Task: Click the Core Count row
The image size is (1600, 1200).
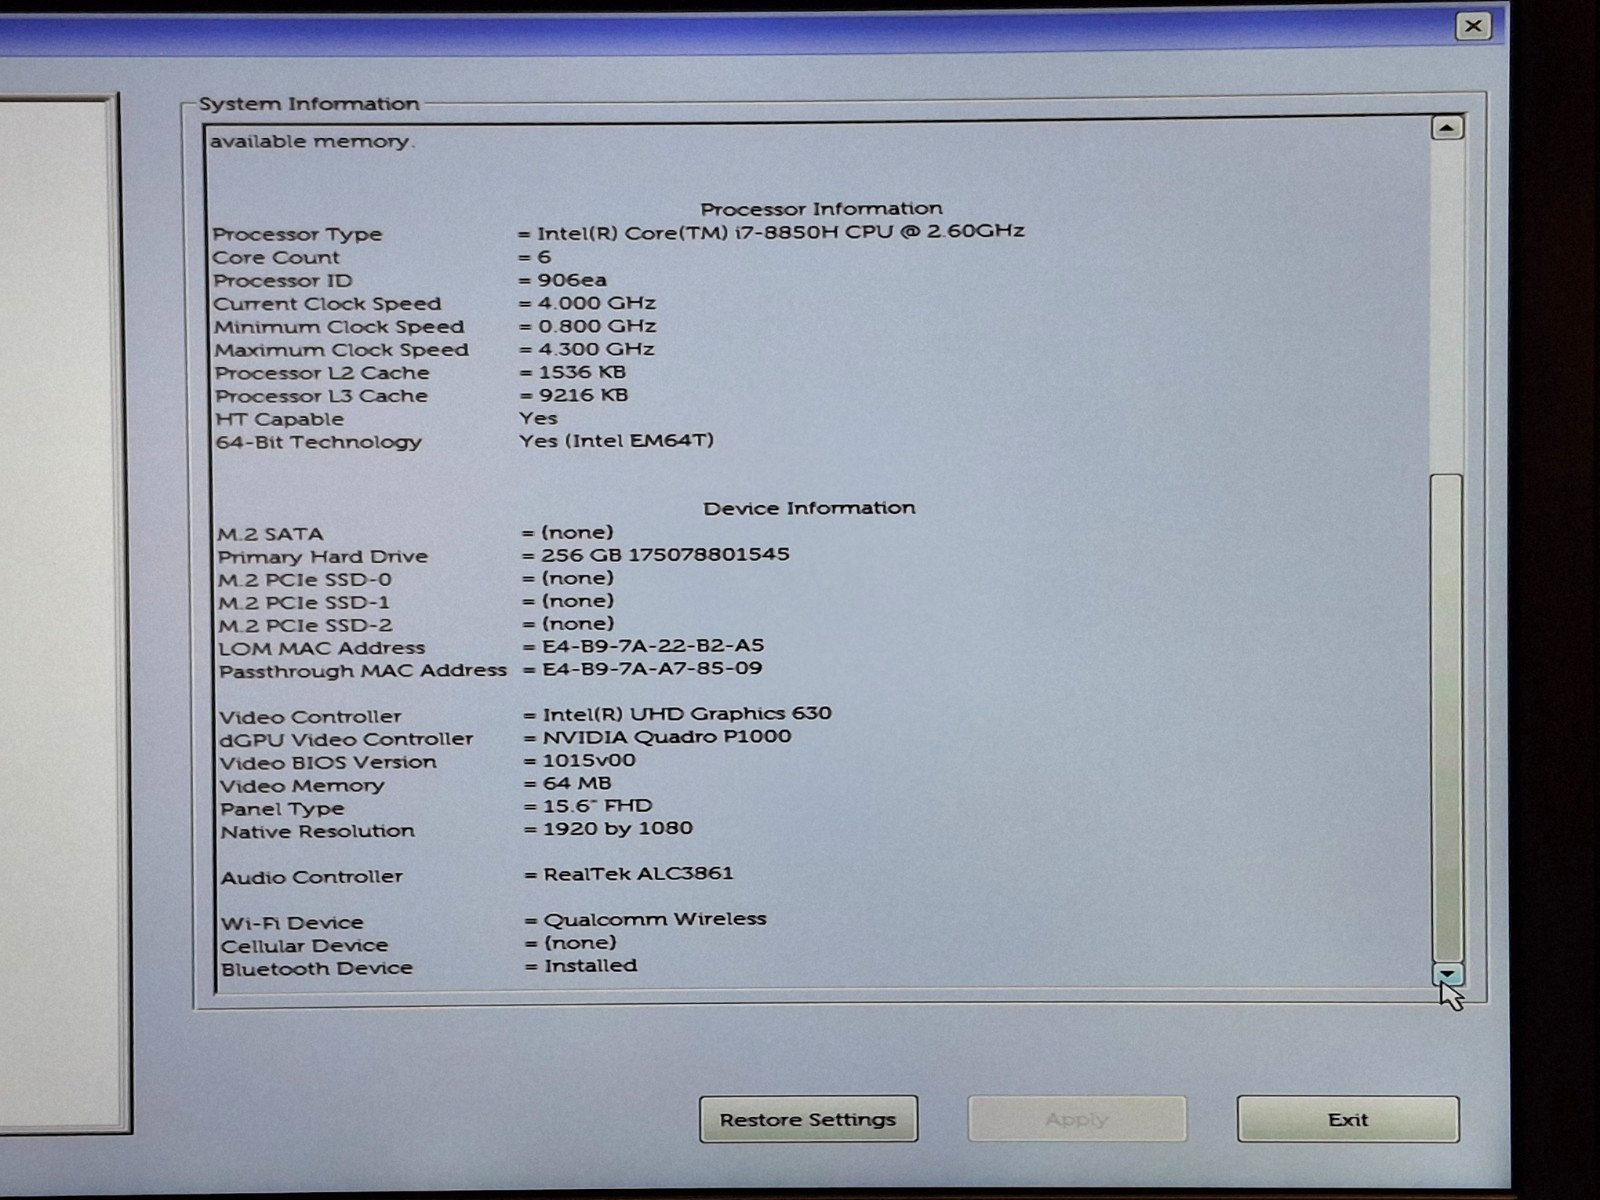Action: 381,257
